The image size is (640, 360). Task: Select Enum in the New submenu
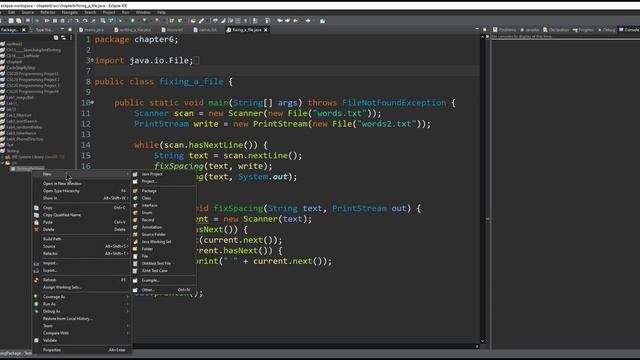click(x=164, y=213)
